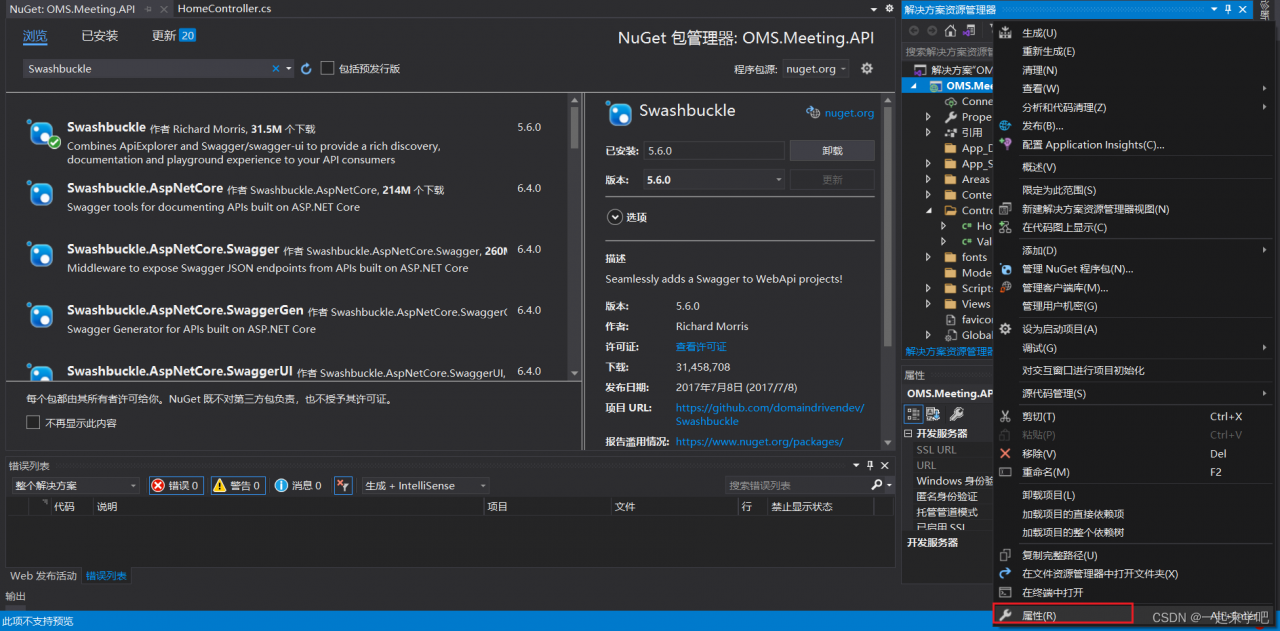Expand the fonts folder in Solution Explorer
Viewport: 1280px width, 631px height.
point(928,257)
